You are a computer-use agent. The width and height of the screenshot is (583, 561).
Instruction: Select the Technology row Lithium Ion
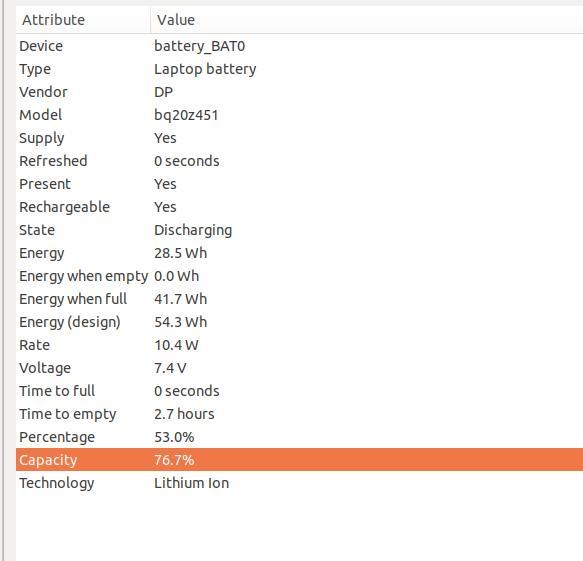point(299,483)
